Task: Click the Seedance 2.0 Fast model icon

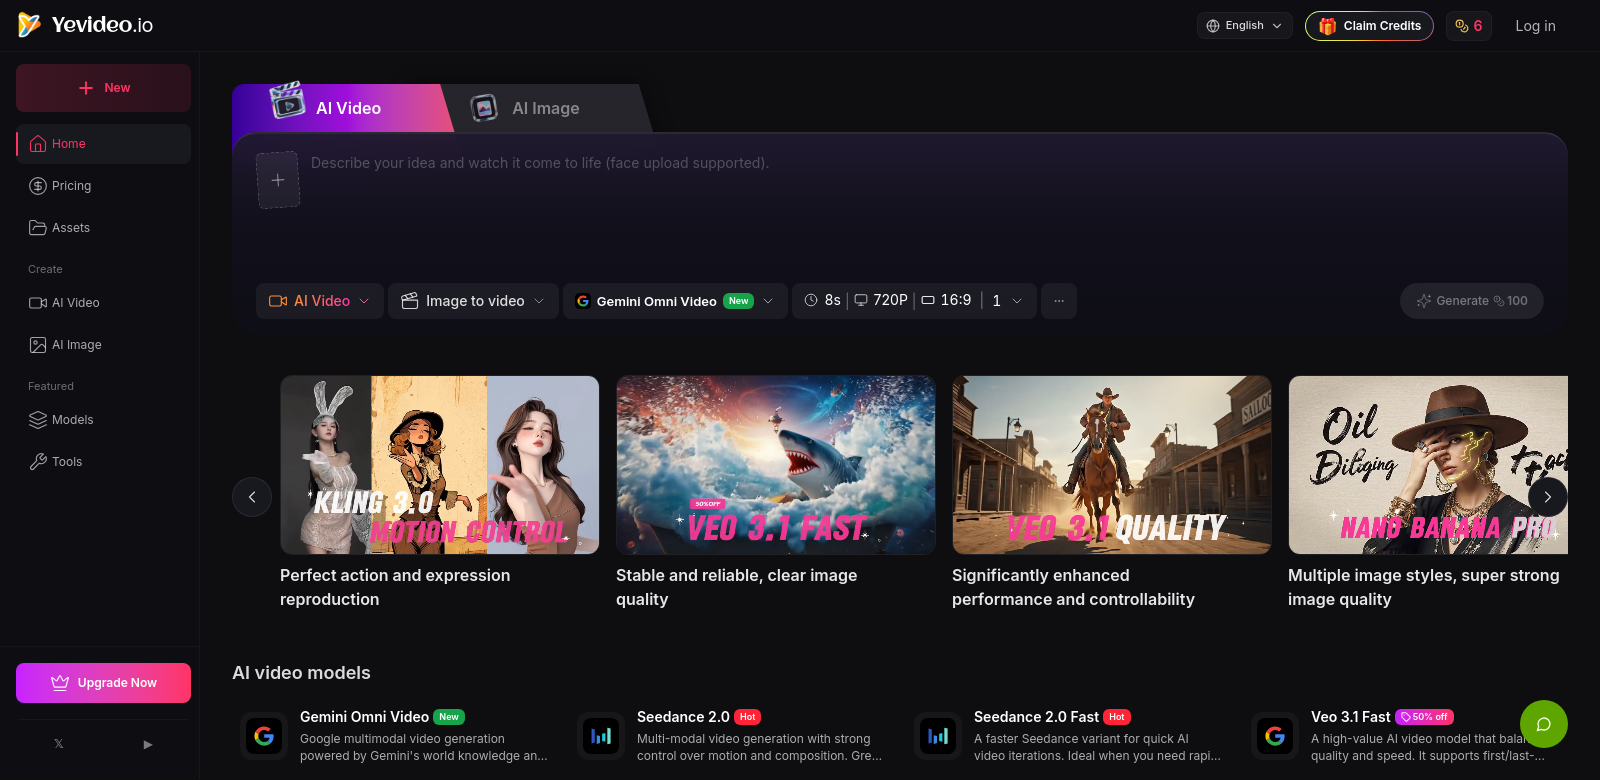Action: pos(938,736)
